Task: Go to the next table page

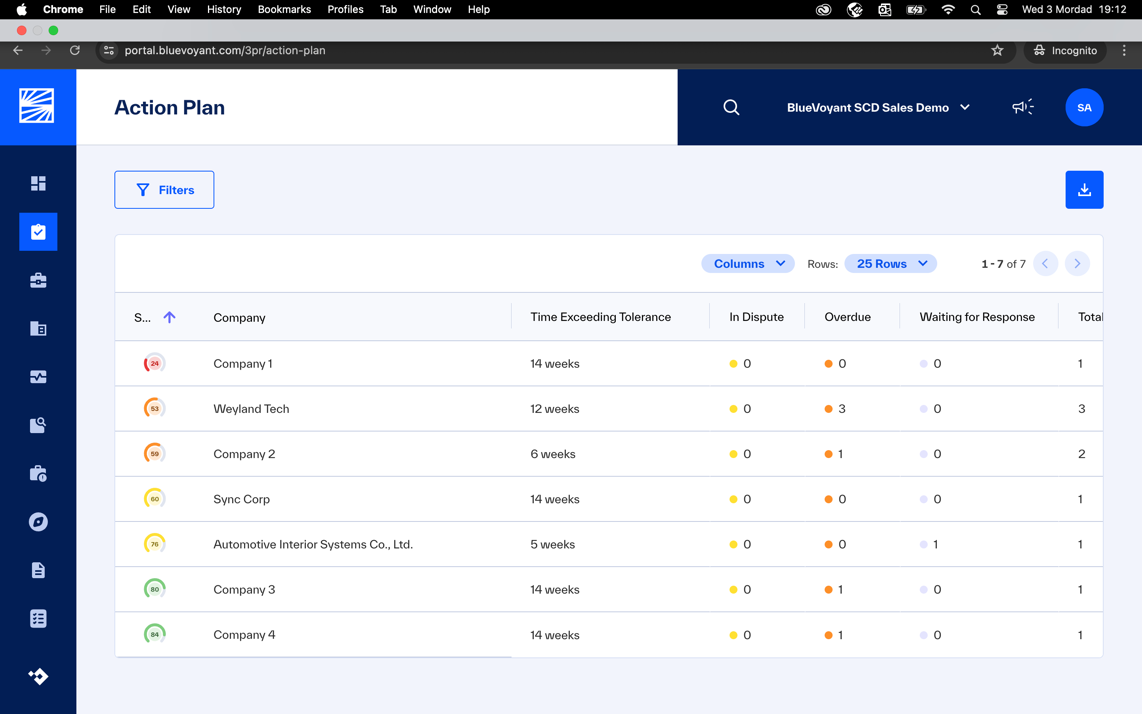Action: [x=1076, y=264]
